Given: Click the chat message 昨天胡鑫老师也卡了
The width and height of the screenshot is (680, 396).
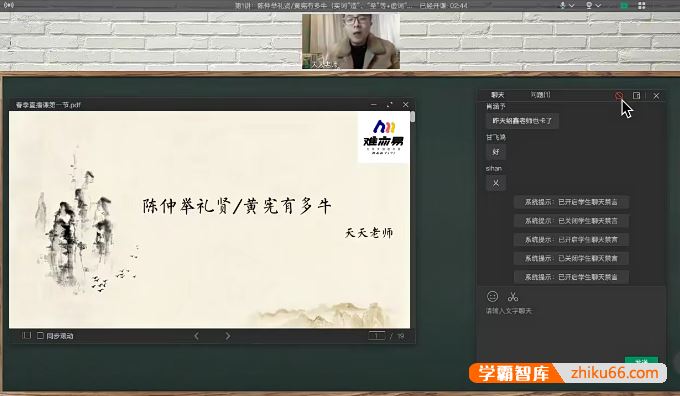Looking at the screenshot, I should [x=522, y=121].
